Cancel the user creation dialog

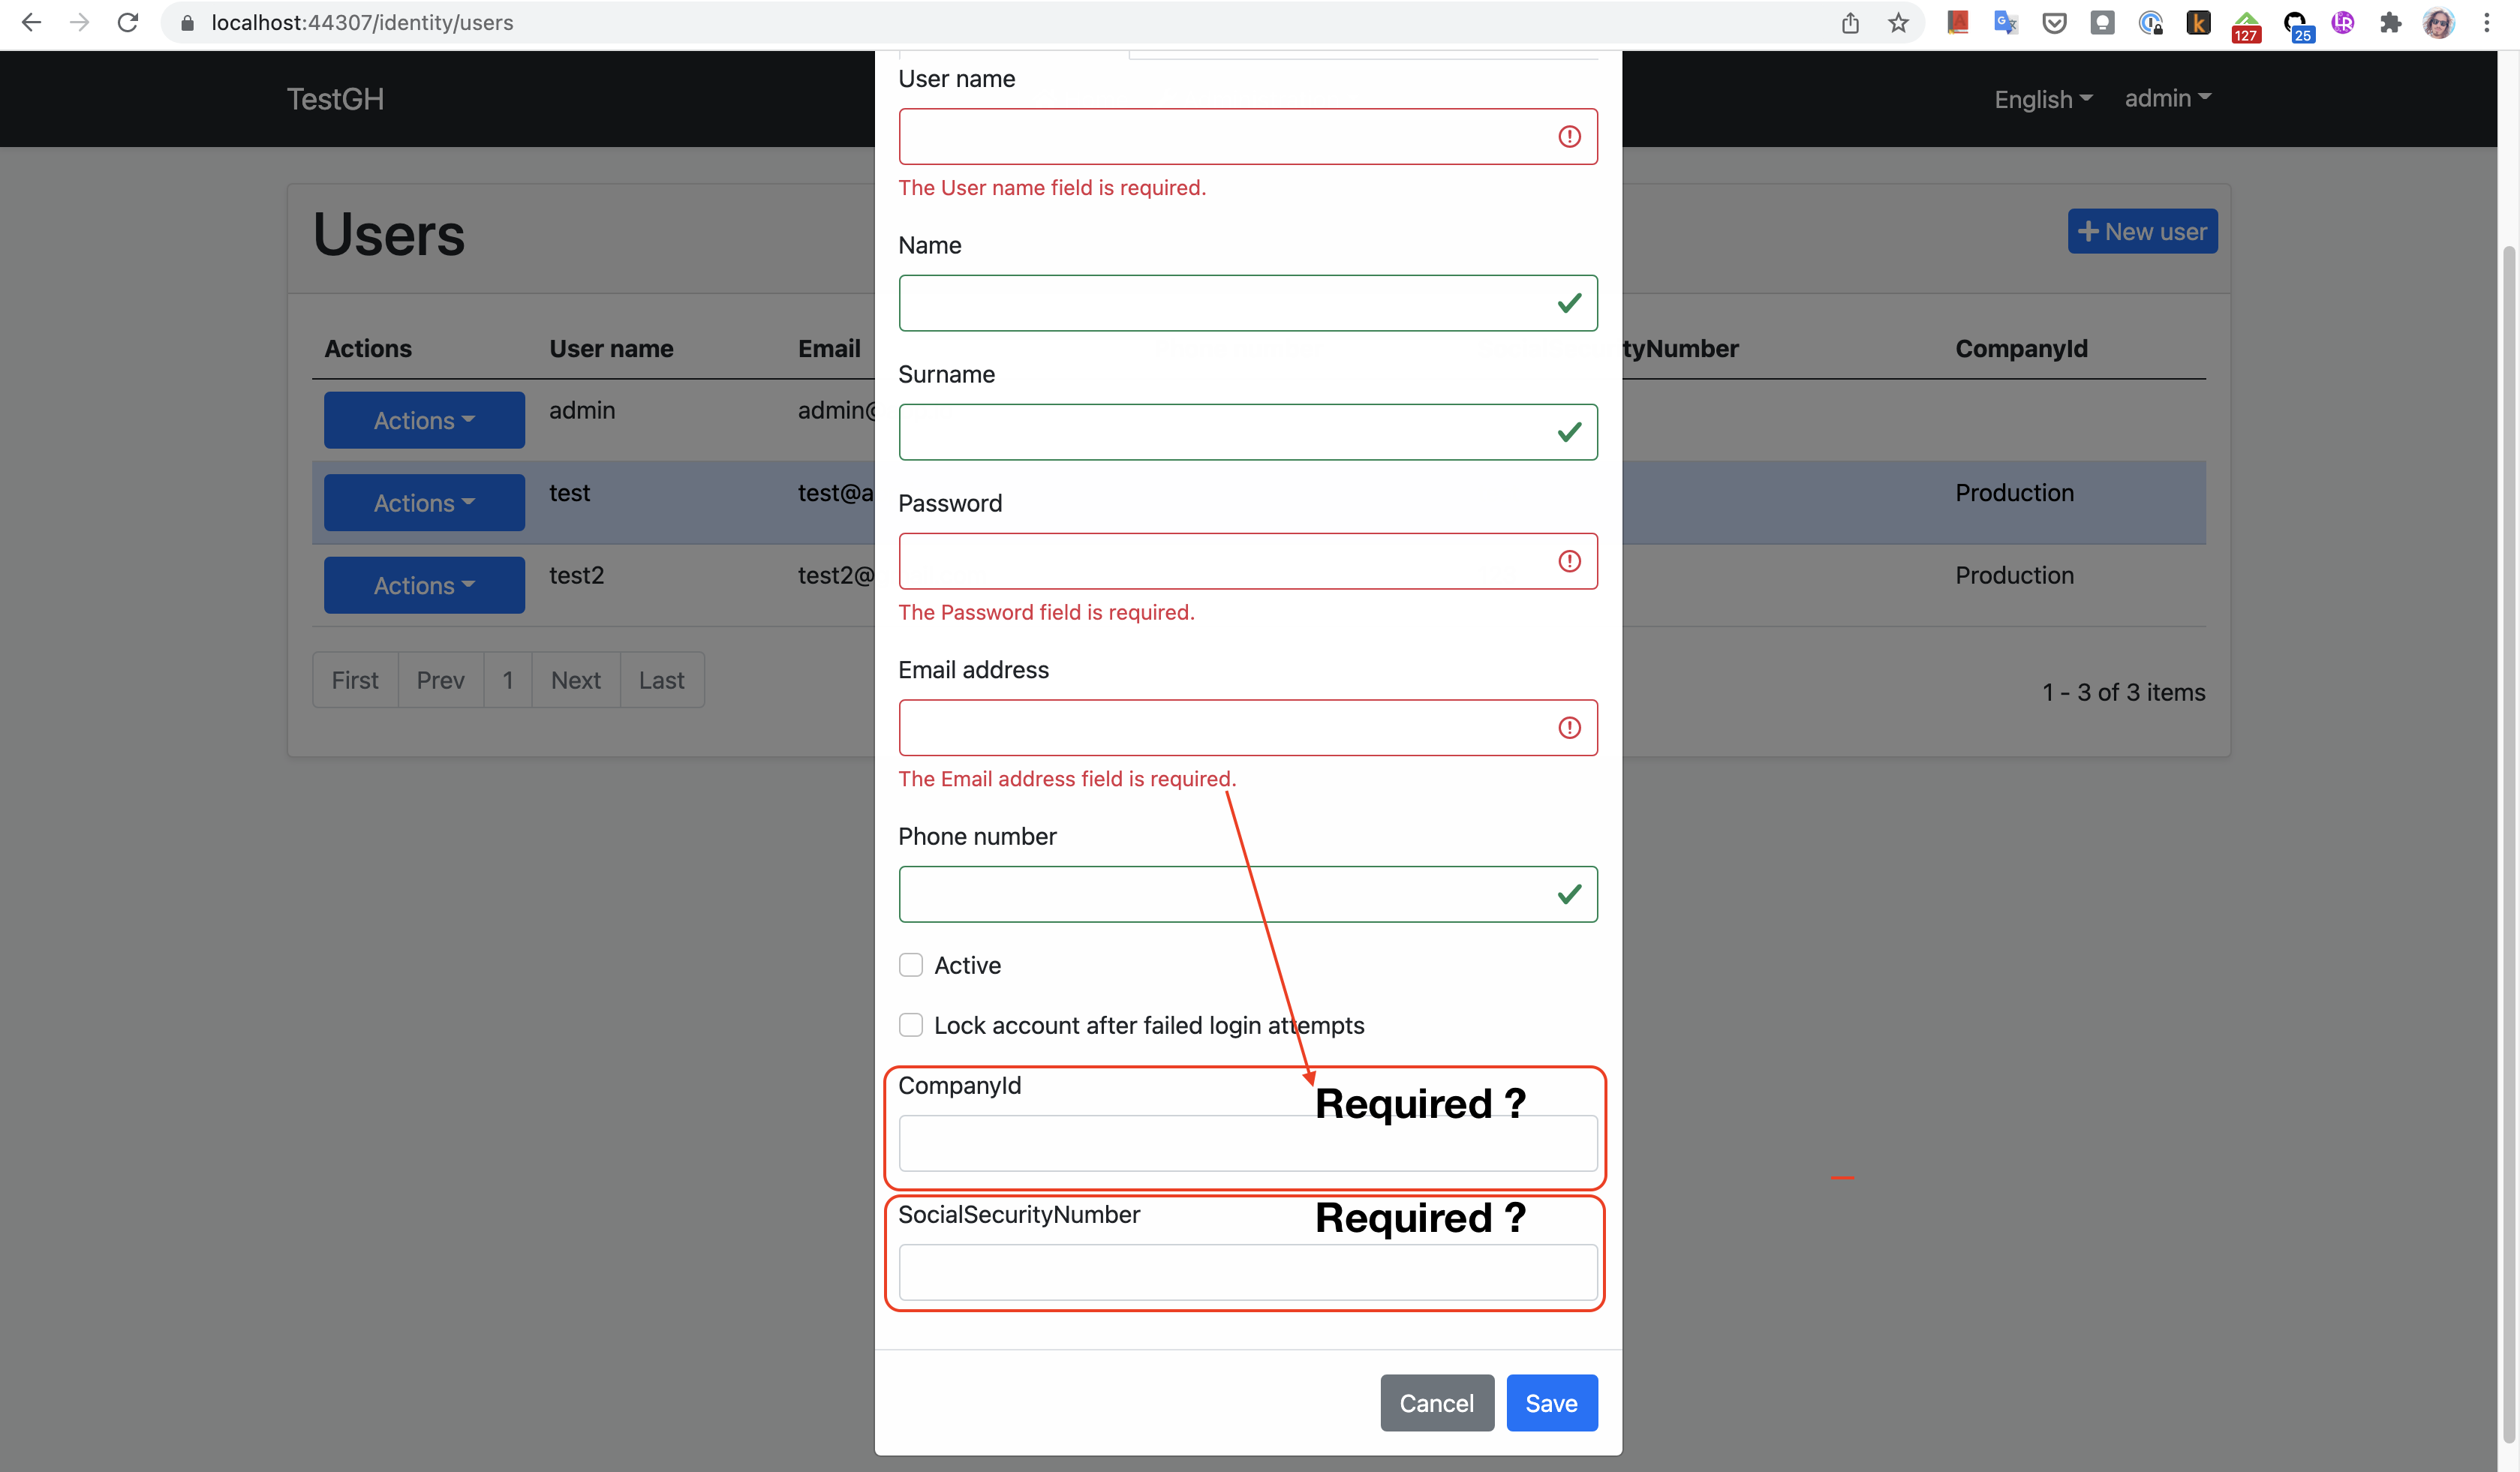1436,1403
